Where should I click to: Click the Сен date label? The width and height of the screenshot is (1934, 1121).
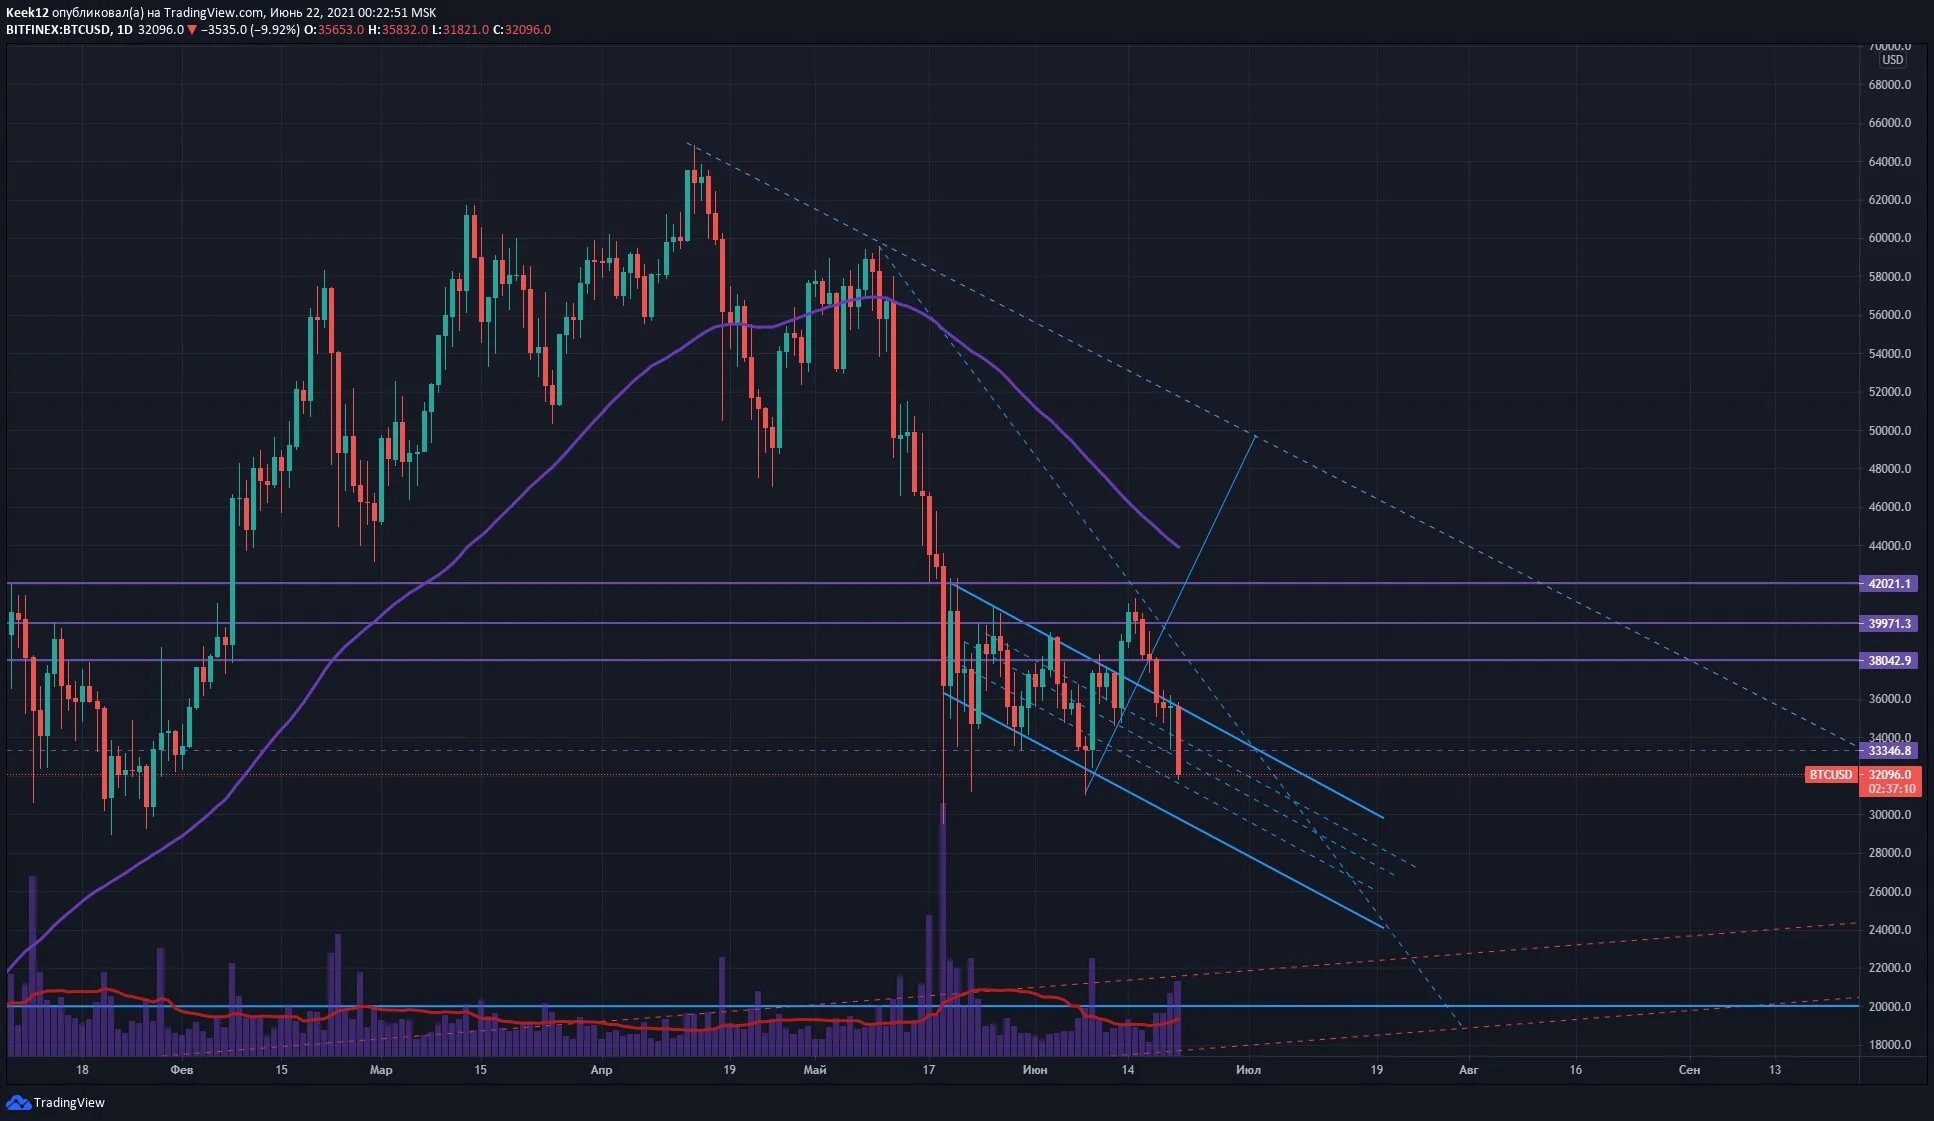point(1689,1070)
